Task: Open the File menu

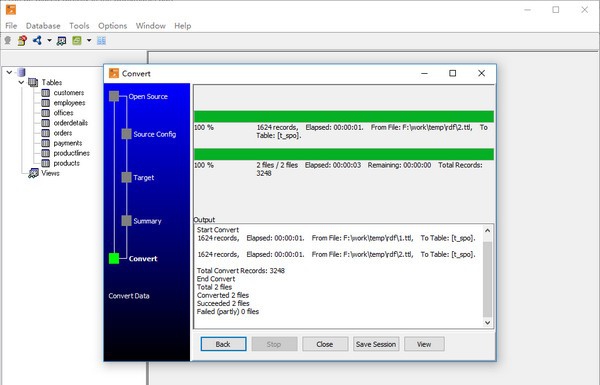Action: (x=11, y=26)
